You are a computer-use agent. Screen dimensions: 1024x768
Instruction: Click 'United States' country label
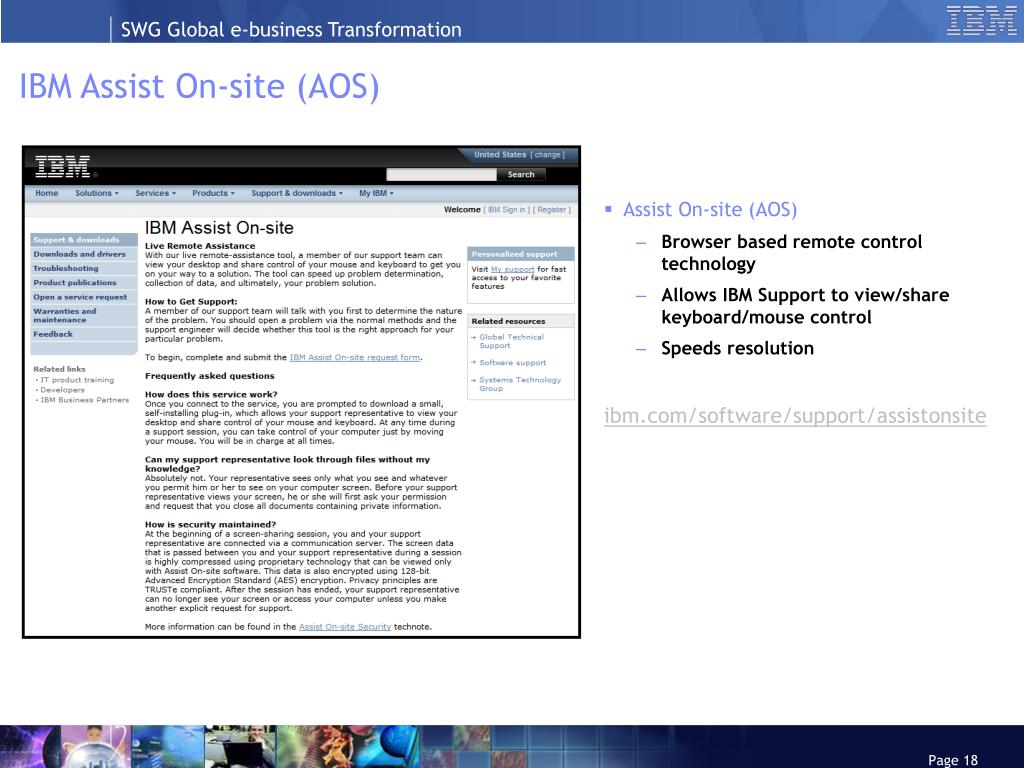coord(500,155)
